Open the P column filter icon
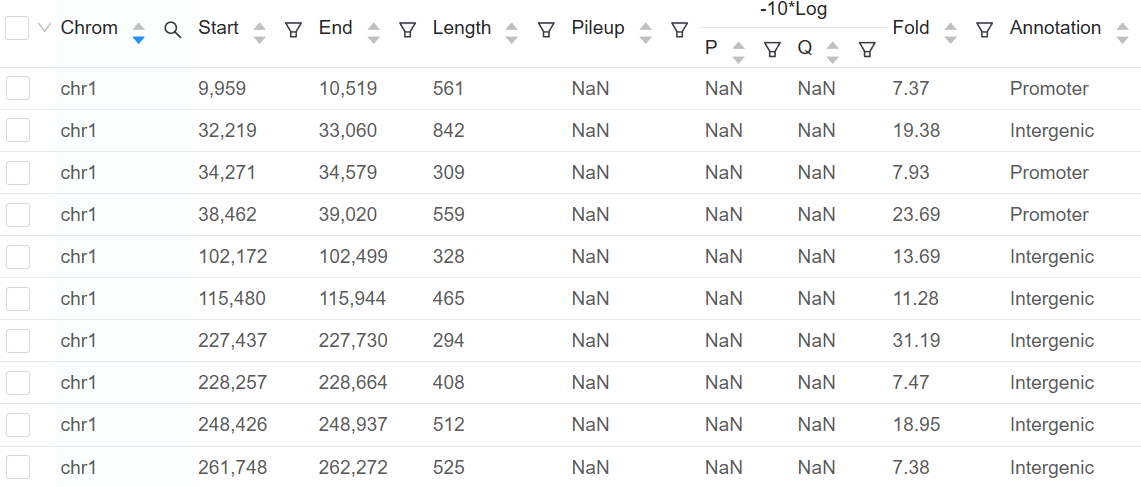The height and width of the screenshot is (487, 1141). pyautogui.click(x=772, y=50)
